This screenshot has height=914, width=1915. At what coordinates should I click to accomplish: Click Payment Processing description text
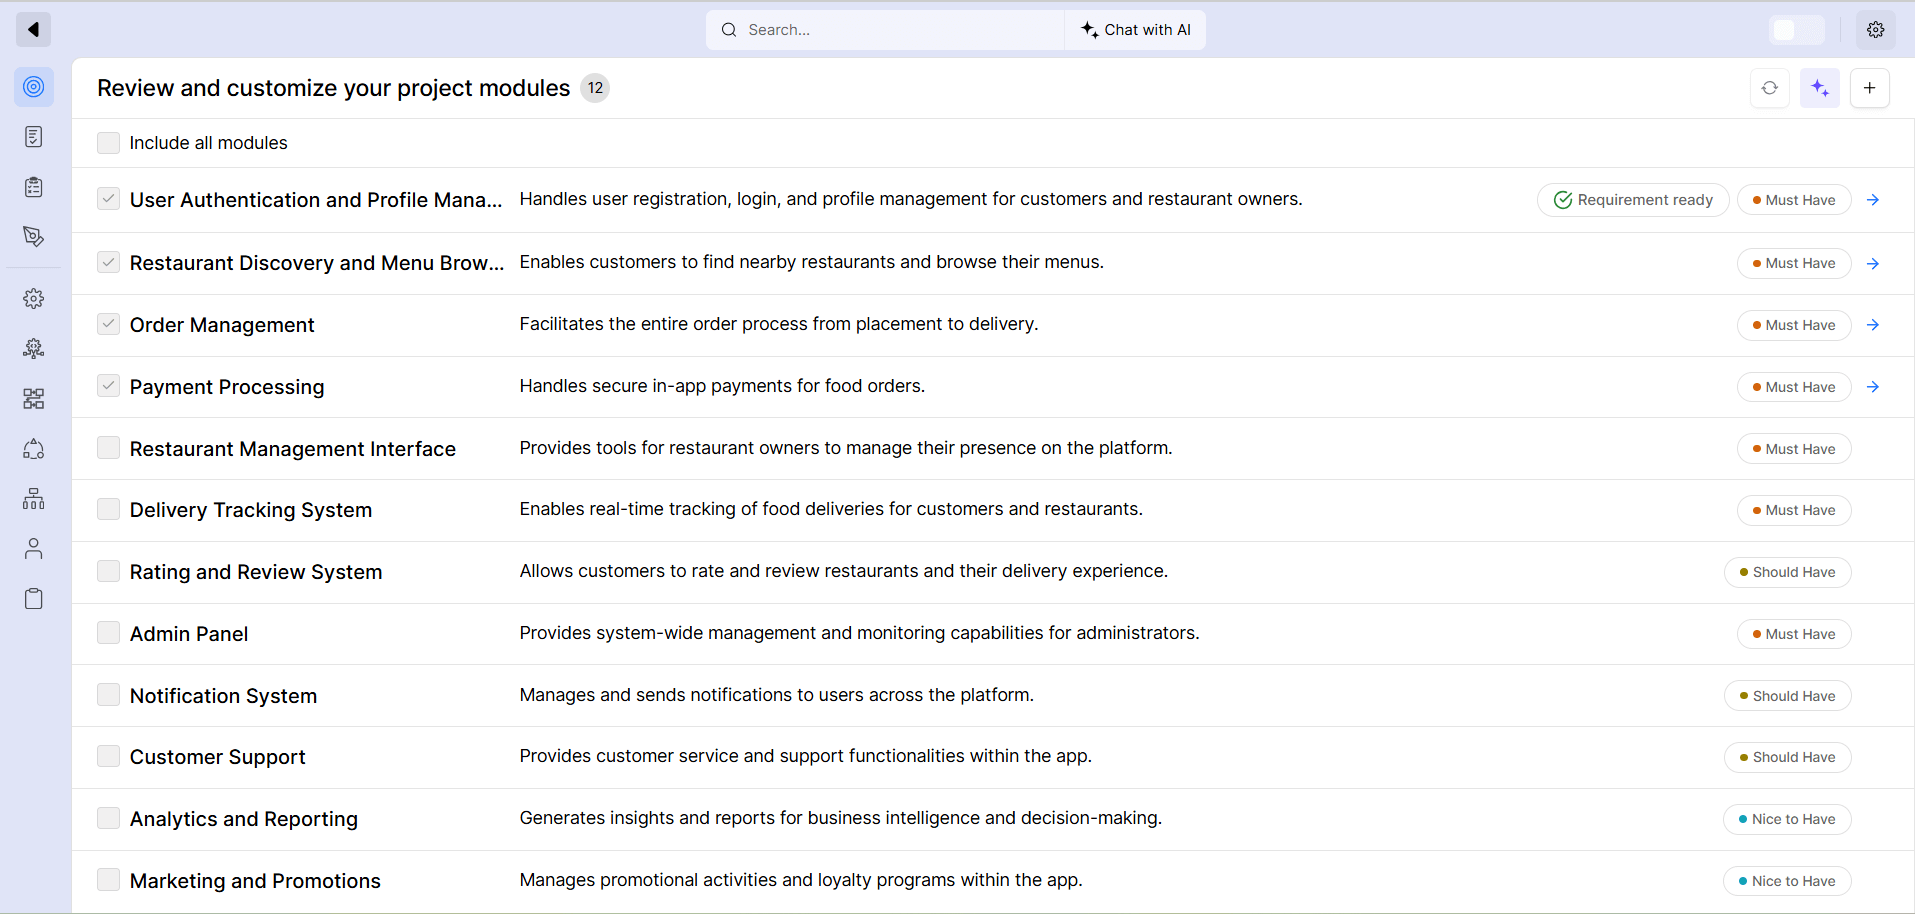[x=722, y=386]
